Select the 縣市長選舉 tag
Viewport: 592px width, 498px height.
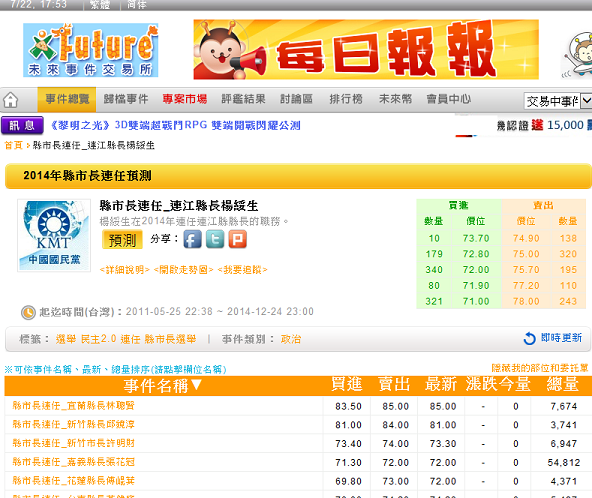tap(170, 339)
